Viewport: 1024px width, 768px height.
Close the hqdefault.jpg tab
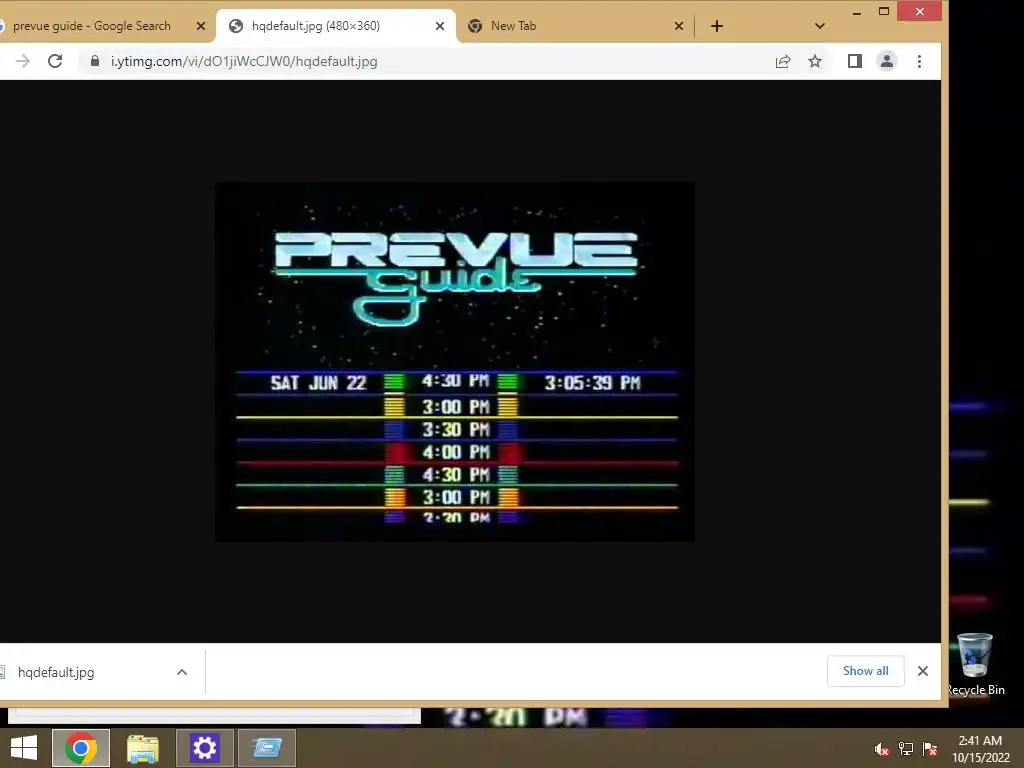pos(440,26)
